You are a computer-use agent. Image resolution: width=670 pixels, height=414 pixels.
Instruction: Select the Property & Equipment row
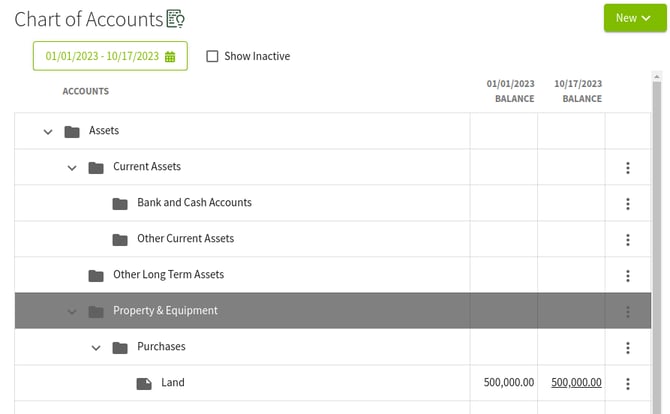165,311
